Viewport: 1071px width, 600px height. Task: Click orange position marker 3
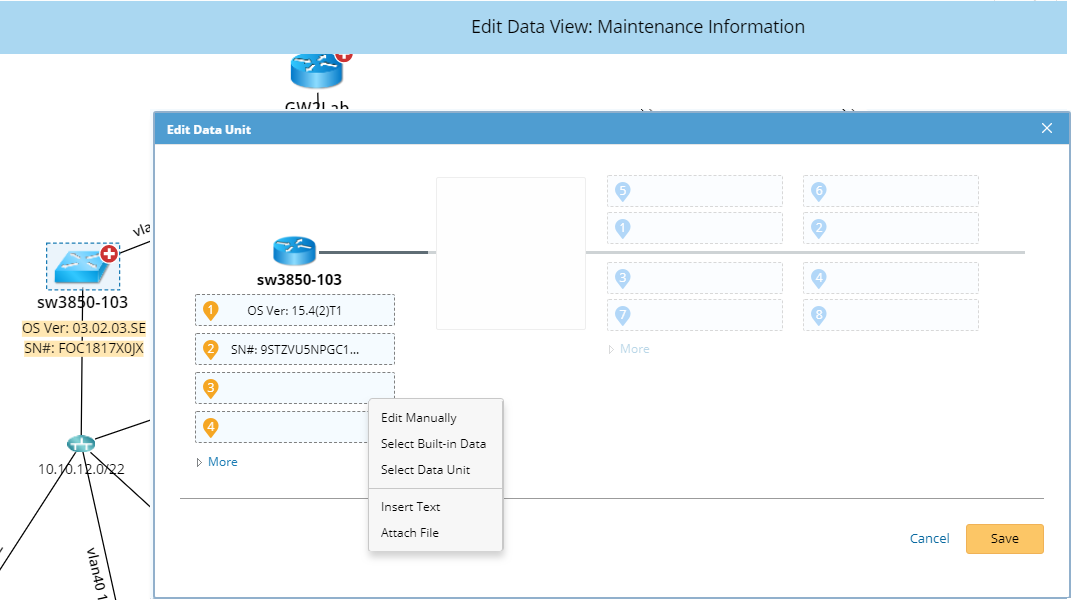[210, 389]
